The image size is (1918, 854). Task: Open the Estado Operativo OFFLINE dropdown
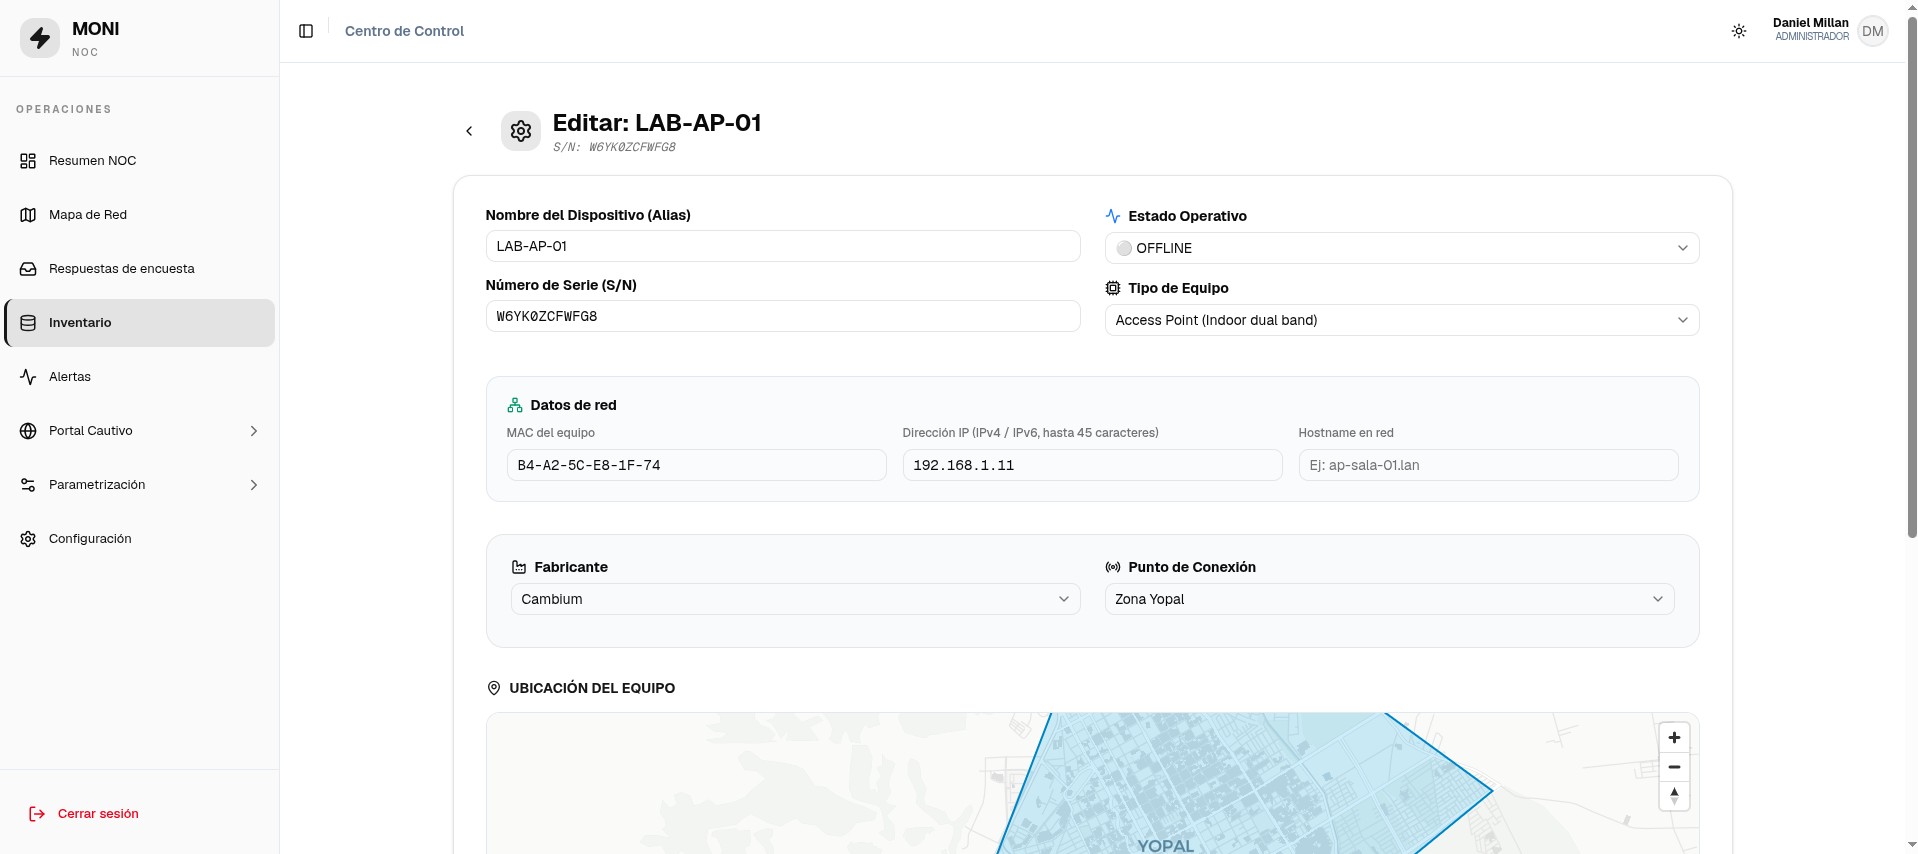point(1401,248)
